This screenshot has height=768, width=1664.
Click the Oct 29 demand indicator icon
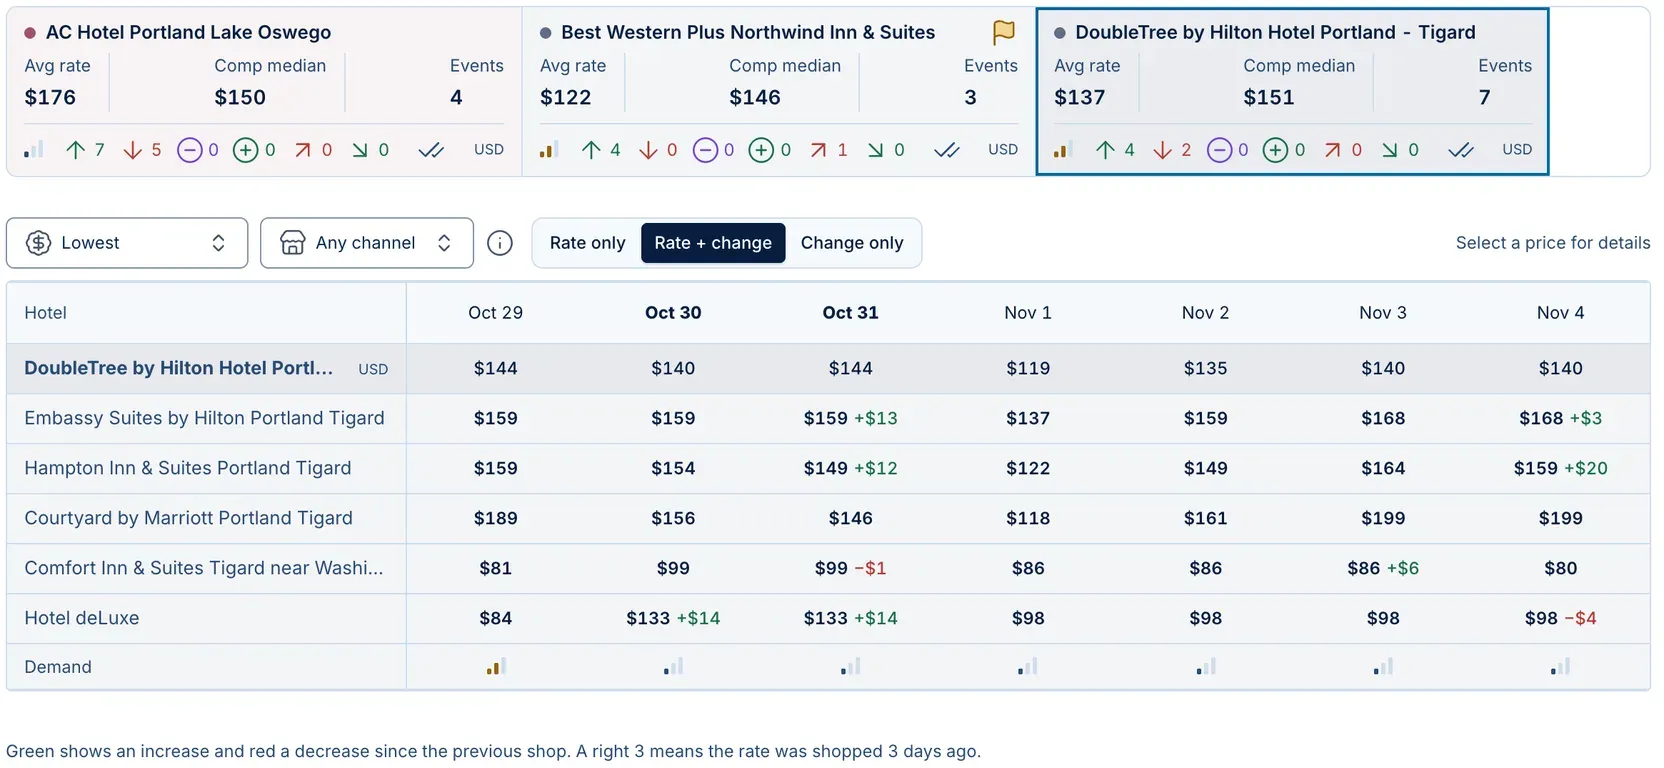pos(496,666)
